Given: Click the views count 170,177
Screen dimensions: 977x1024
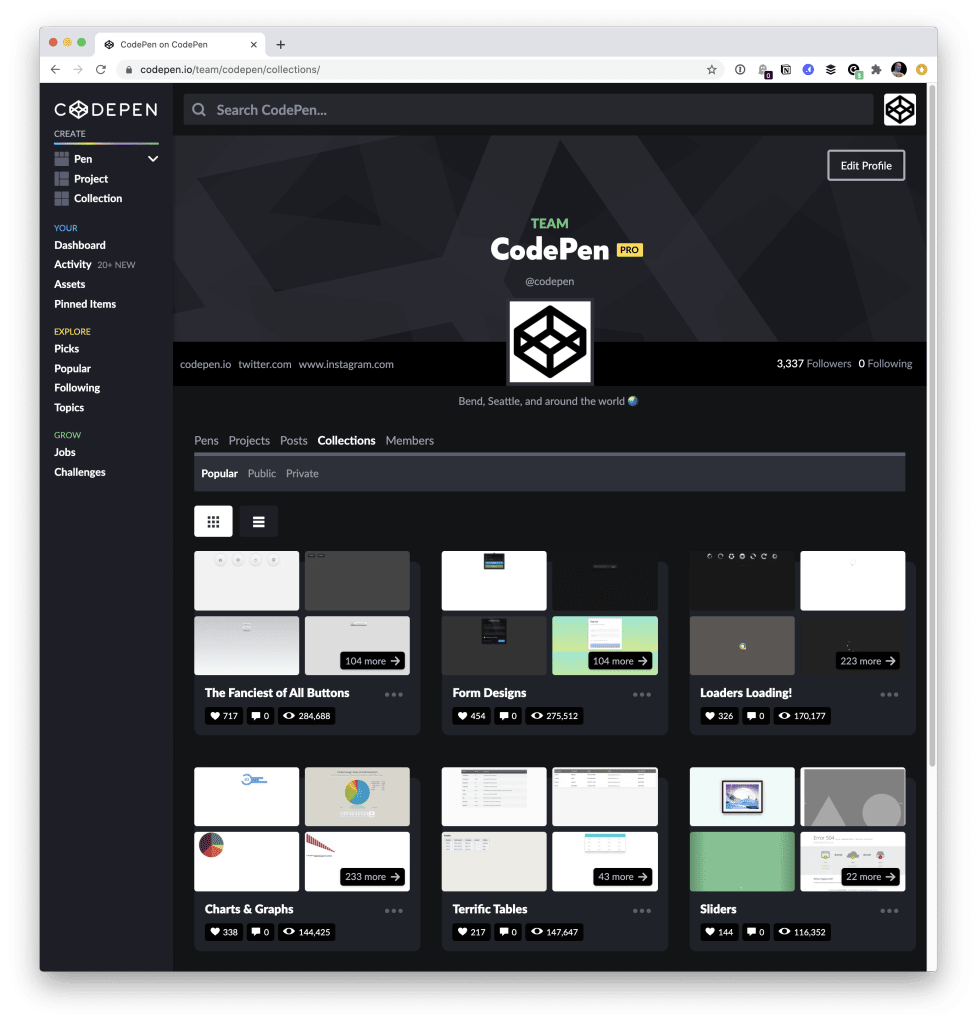Looking at the screenshot, I should [802, 716].
